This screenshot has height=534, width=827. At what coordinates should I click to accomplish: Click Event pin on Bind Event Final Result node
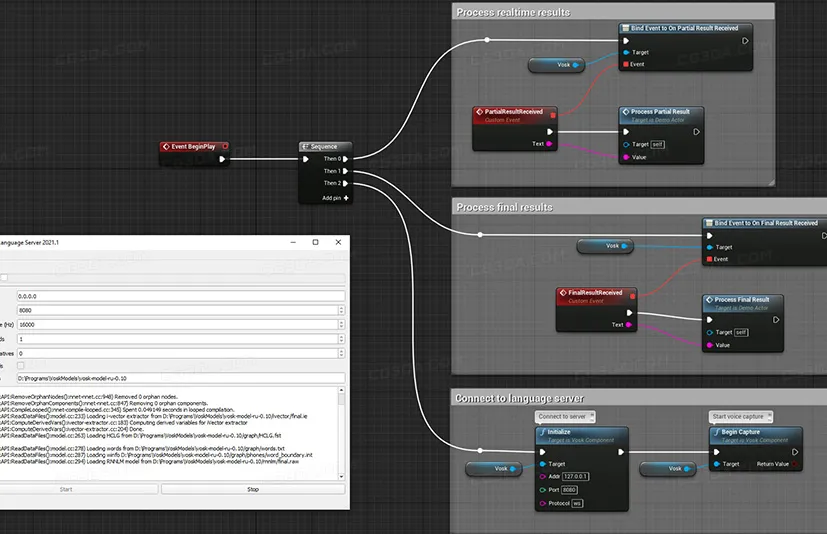click(709, 259)
